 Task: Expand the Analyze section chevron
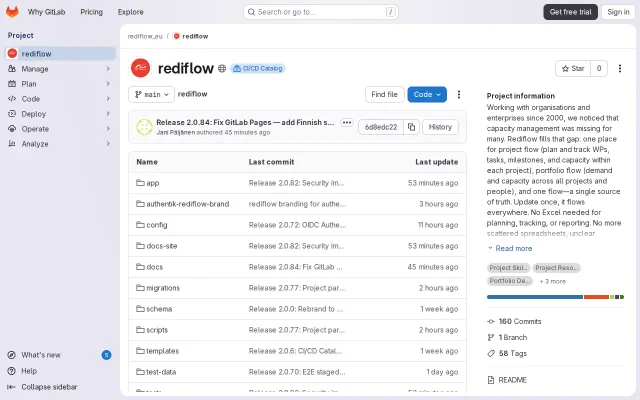click(x=108, y=144)
